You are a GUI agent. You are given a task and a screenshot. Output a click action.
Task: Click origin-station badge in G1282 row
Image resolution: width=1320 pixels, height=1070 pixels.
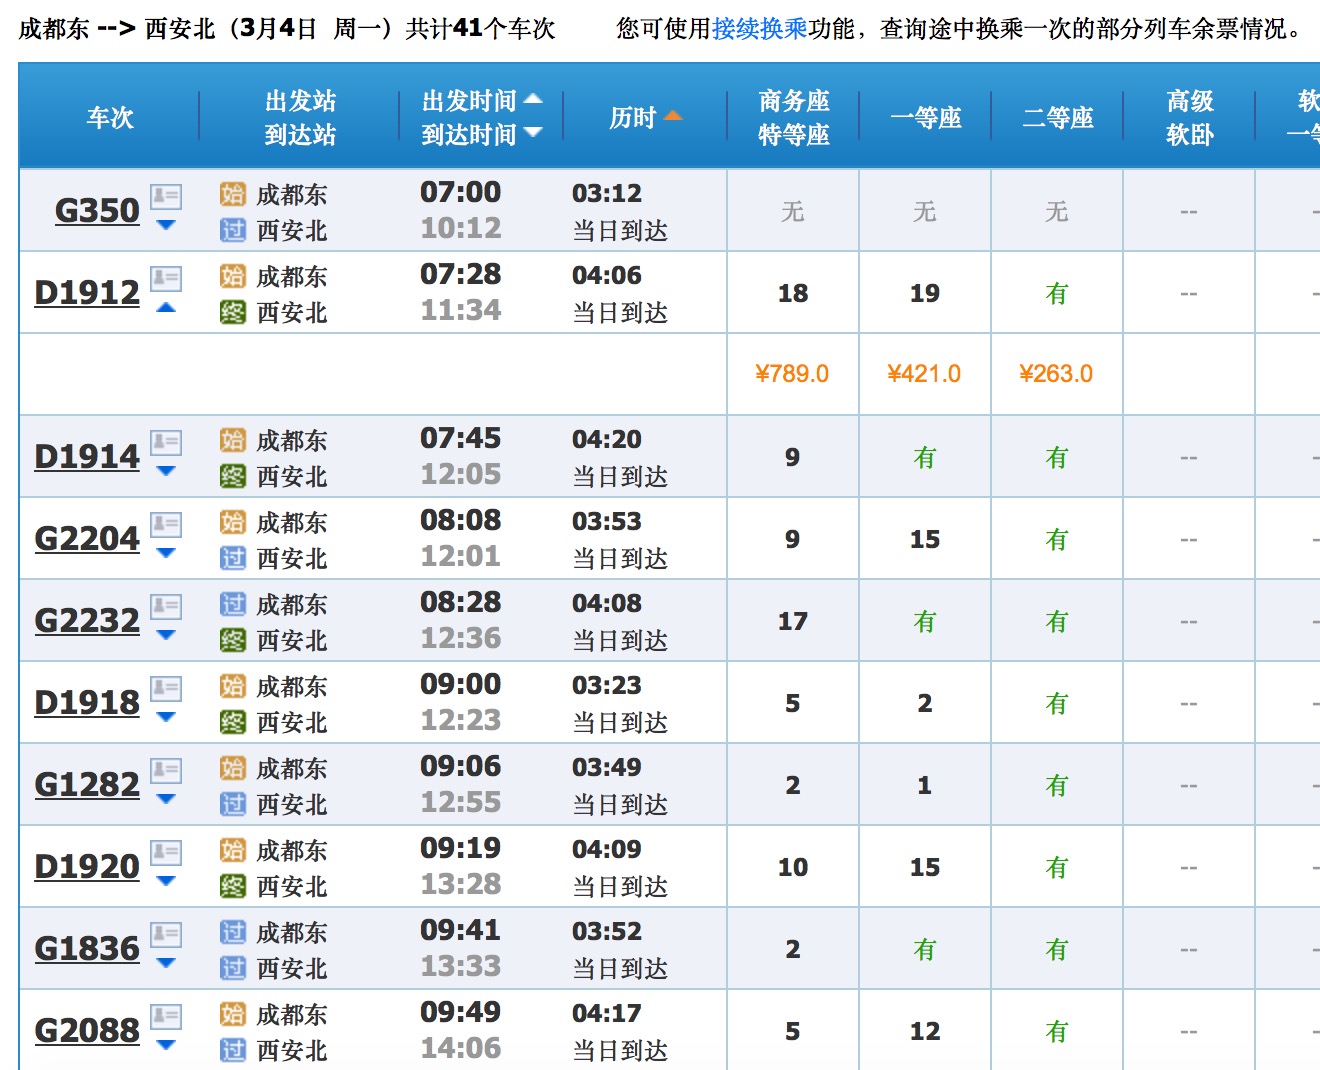click(x=233, y=768)
